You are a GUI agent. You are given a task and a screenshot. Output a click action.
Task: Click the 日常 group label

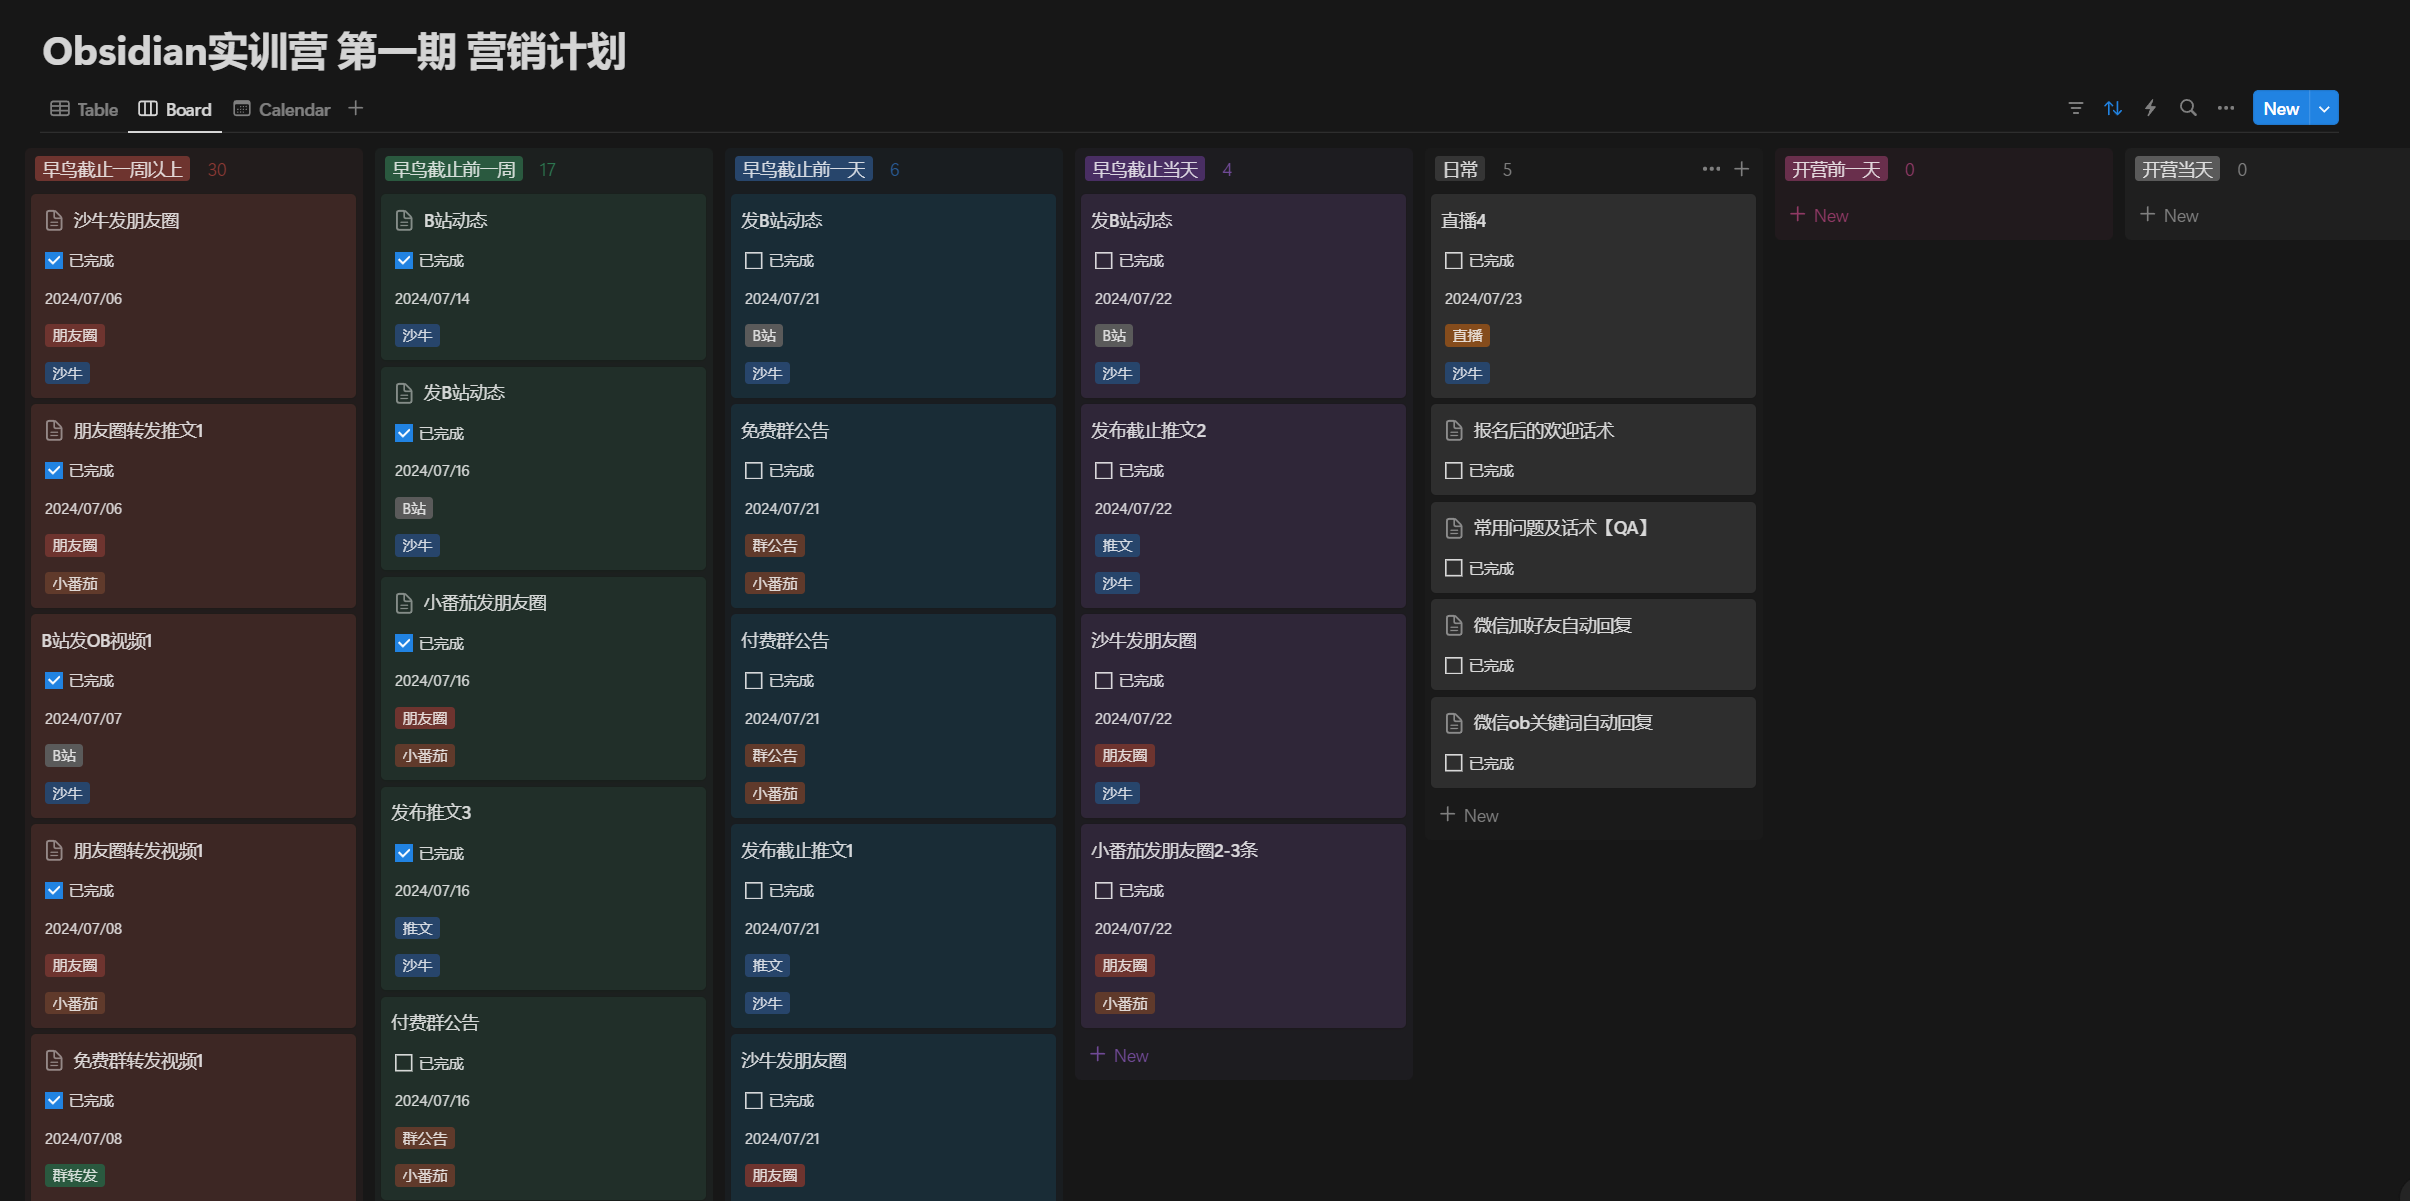tap(1460, 169)
